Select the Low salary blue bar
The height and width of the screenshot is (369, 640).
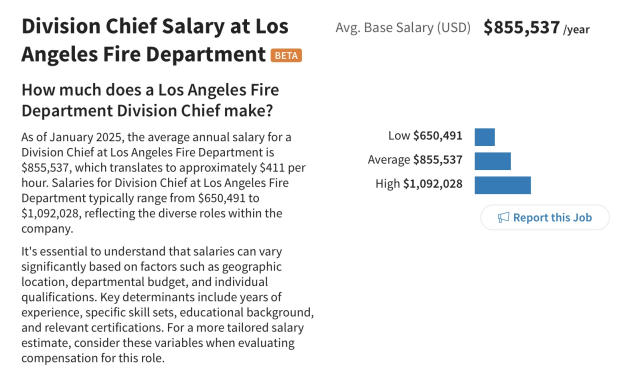484,137
